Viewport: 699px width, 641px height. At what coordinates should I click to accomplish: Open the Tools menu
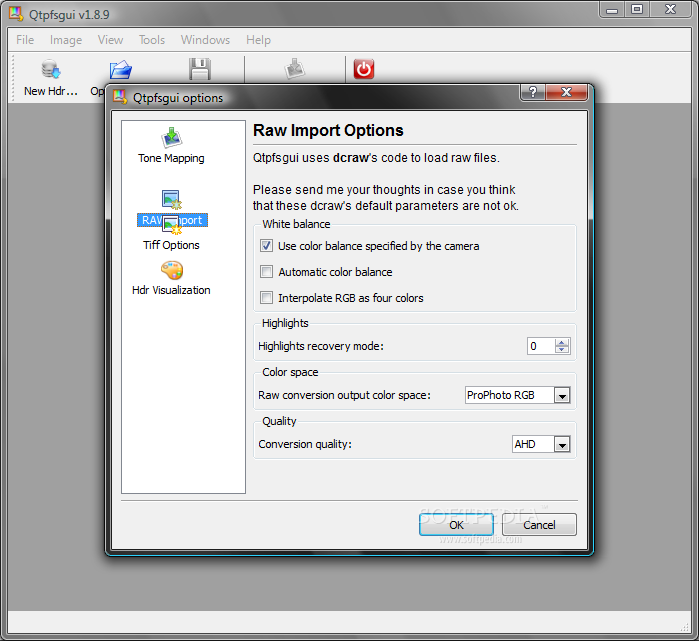pos(152,40)
